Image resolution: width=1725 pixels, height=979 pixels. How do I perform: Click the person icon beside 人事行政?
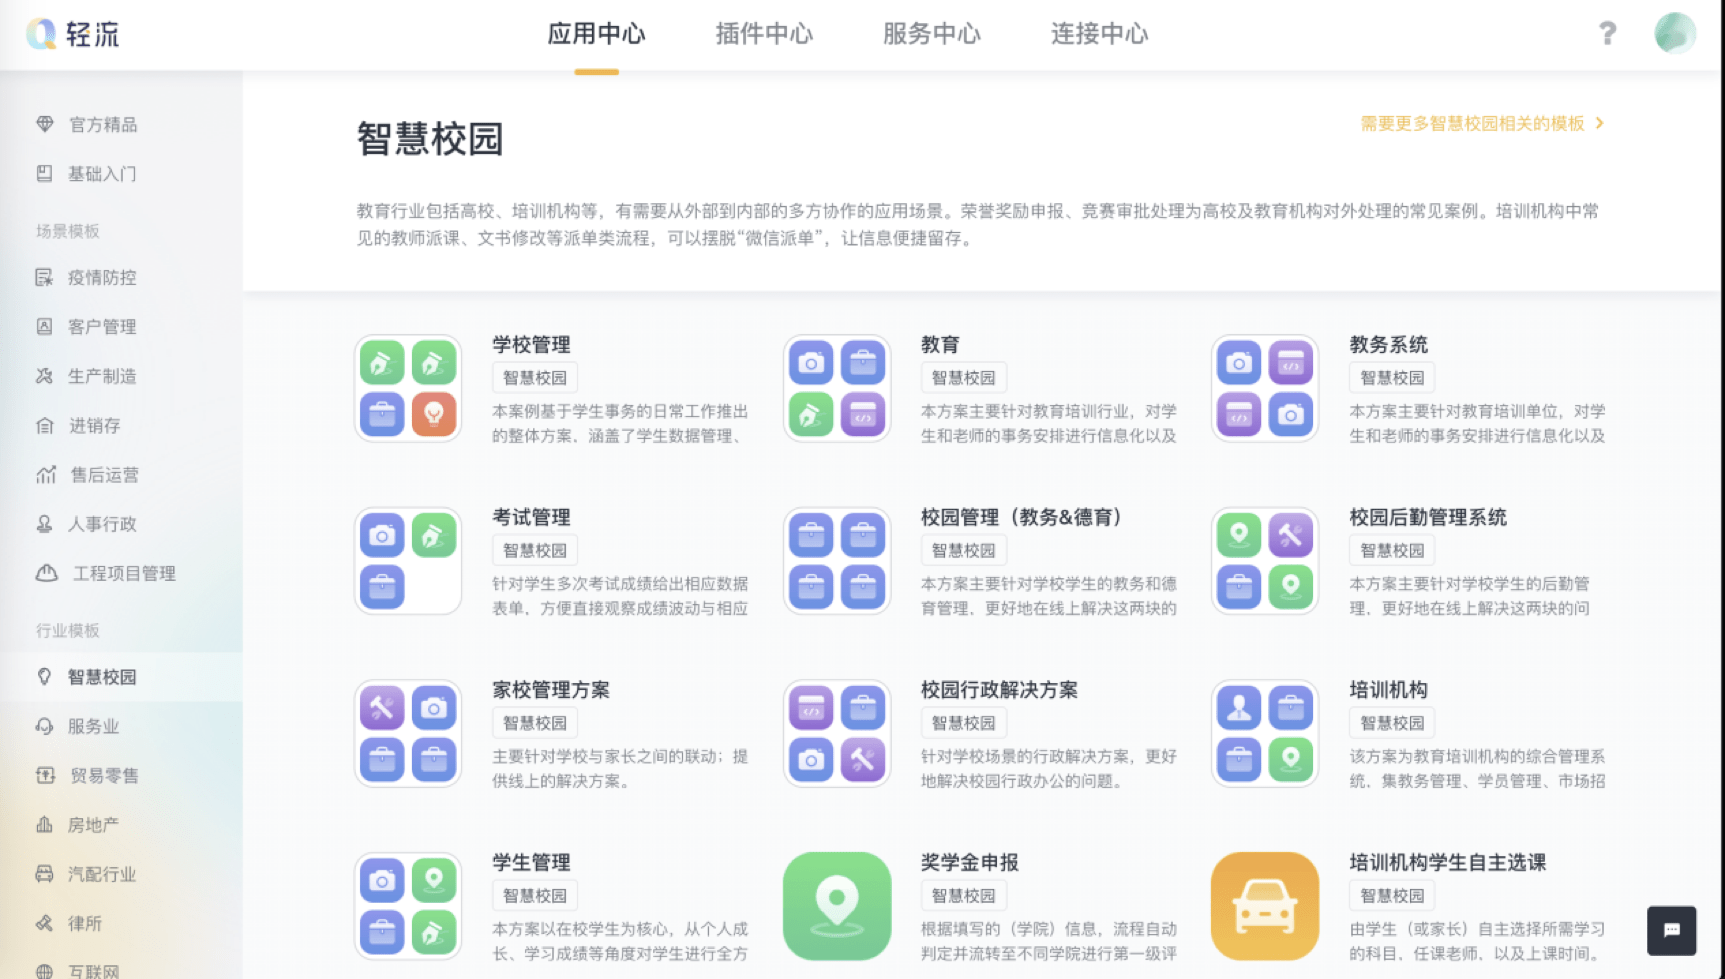pos(45,523)
